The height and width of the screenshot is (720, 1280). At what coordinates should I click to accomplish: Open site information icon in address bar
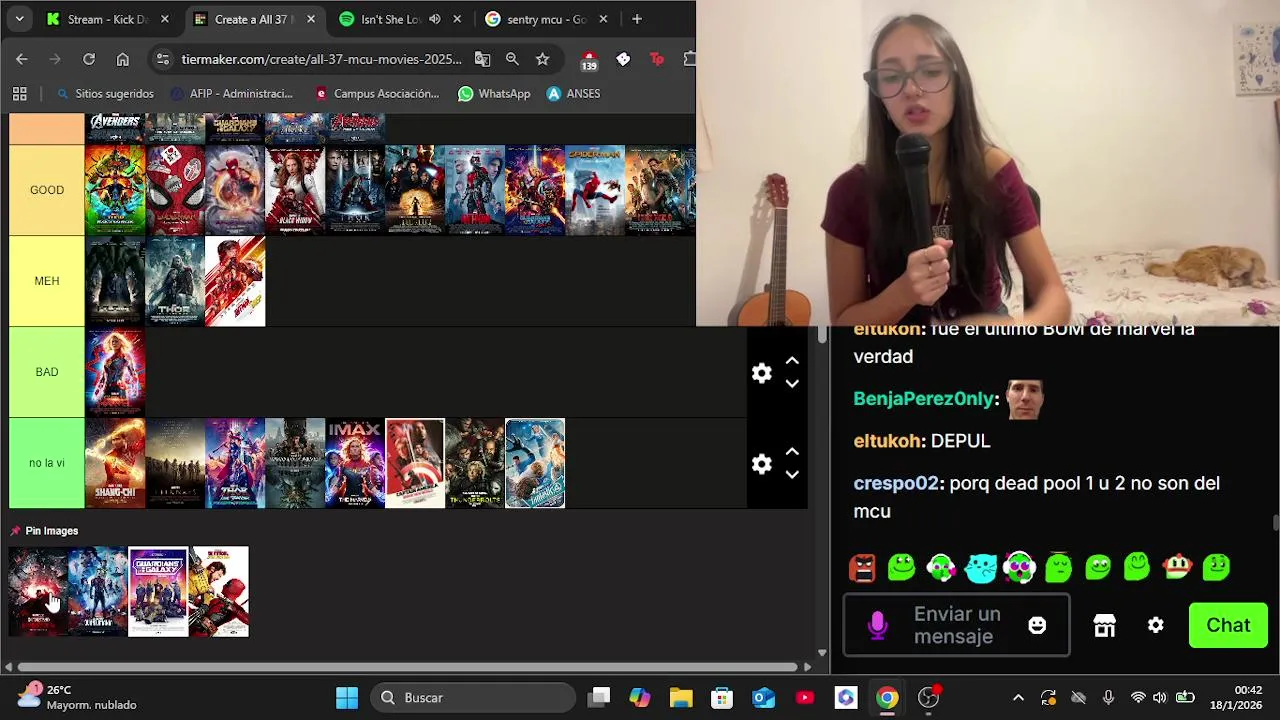tap(163, 59)
